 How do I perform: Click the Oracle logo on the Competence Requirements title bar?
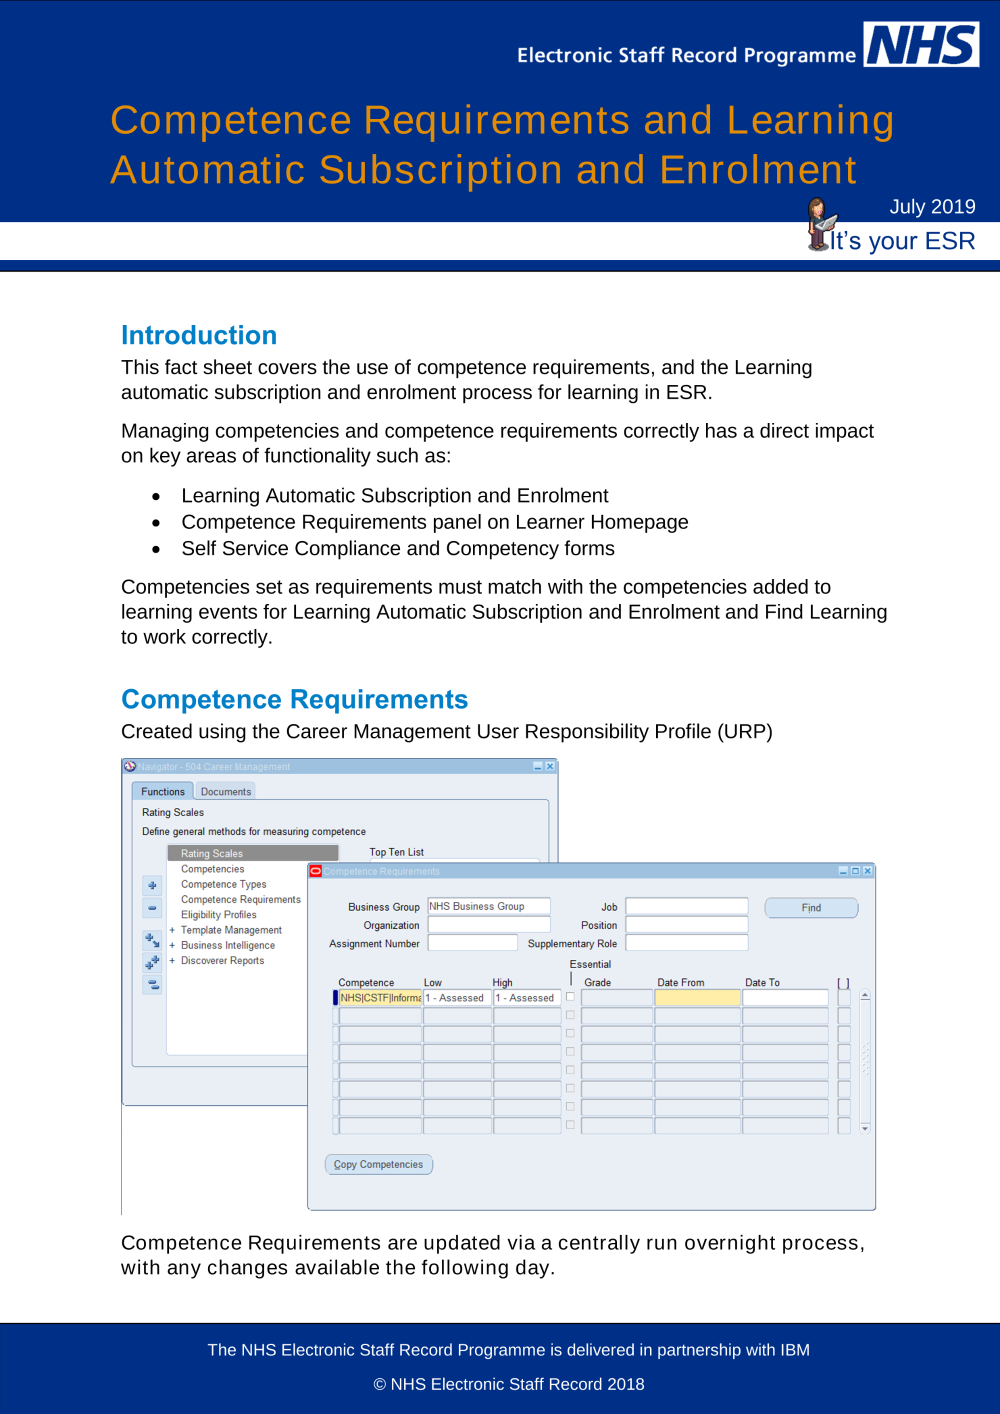pos(314,871)
